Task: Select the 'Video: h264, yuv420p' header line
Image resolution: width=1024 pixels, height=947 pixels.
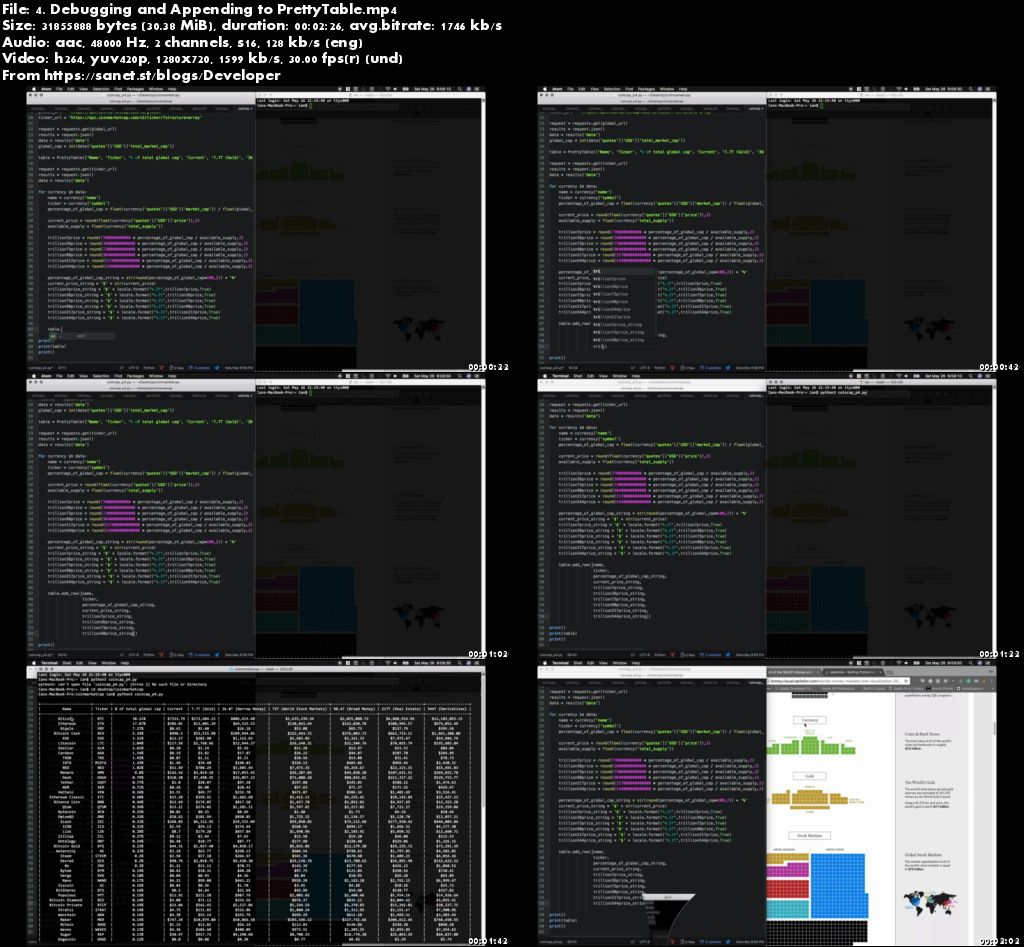Action: click(202, 59)
